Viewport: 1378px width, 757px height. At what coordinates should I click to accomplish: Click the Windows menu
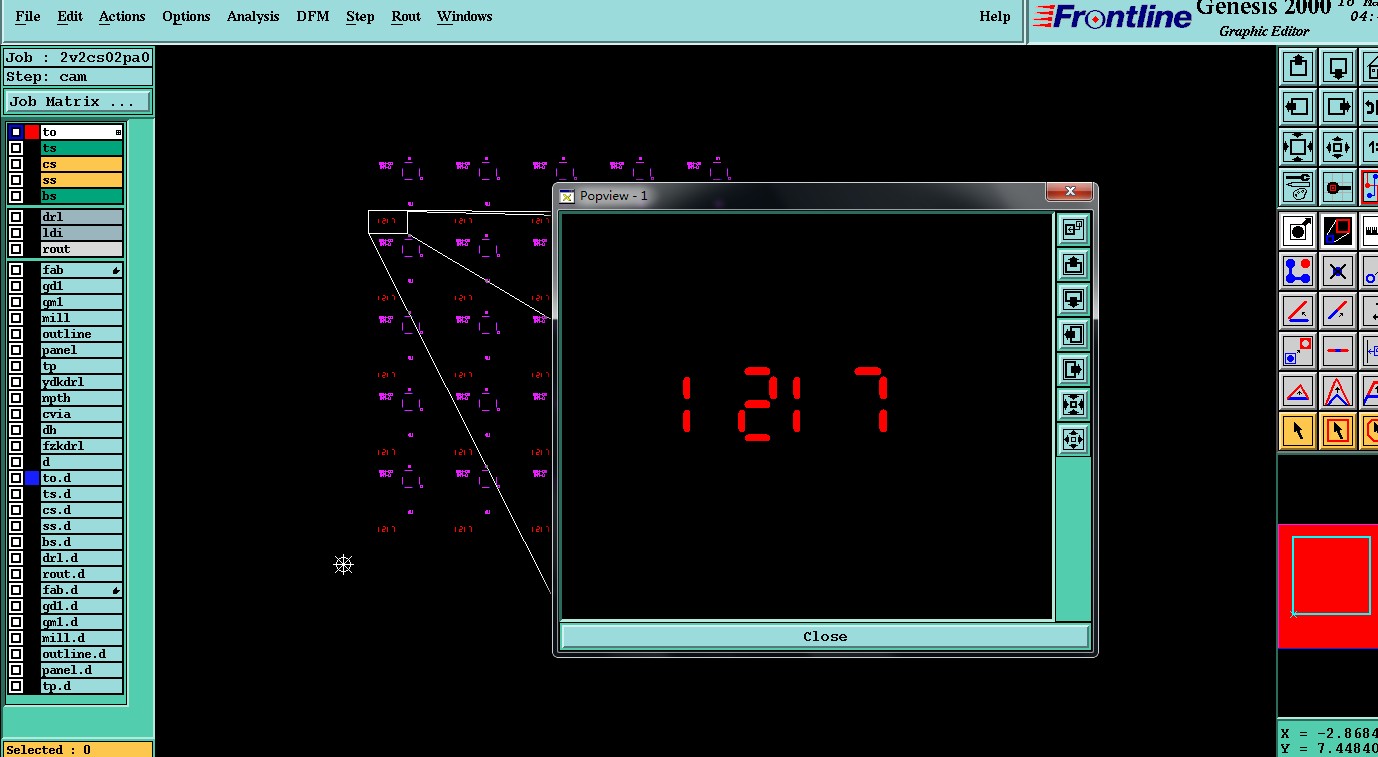(464, 16)
